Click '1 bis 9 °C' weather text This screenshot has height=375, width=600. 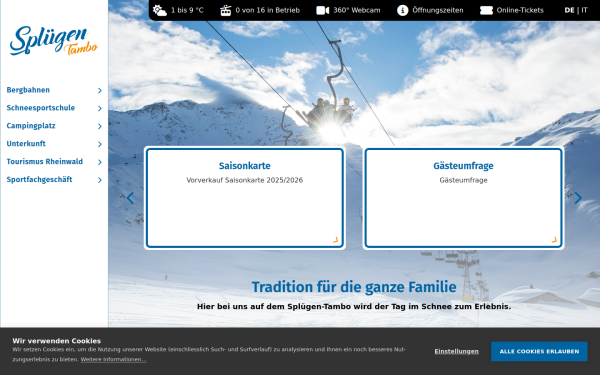coord(187,10)
